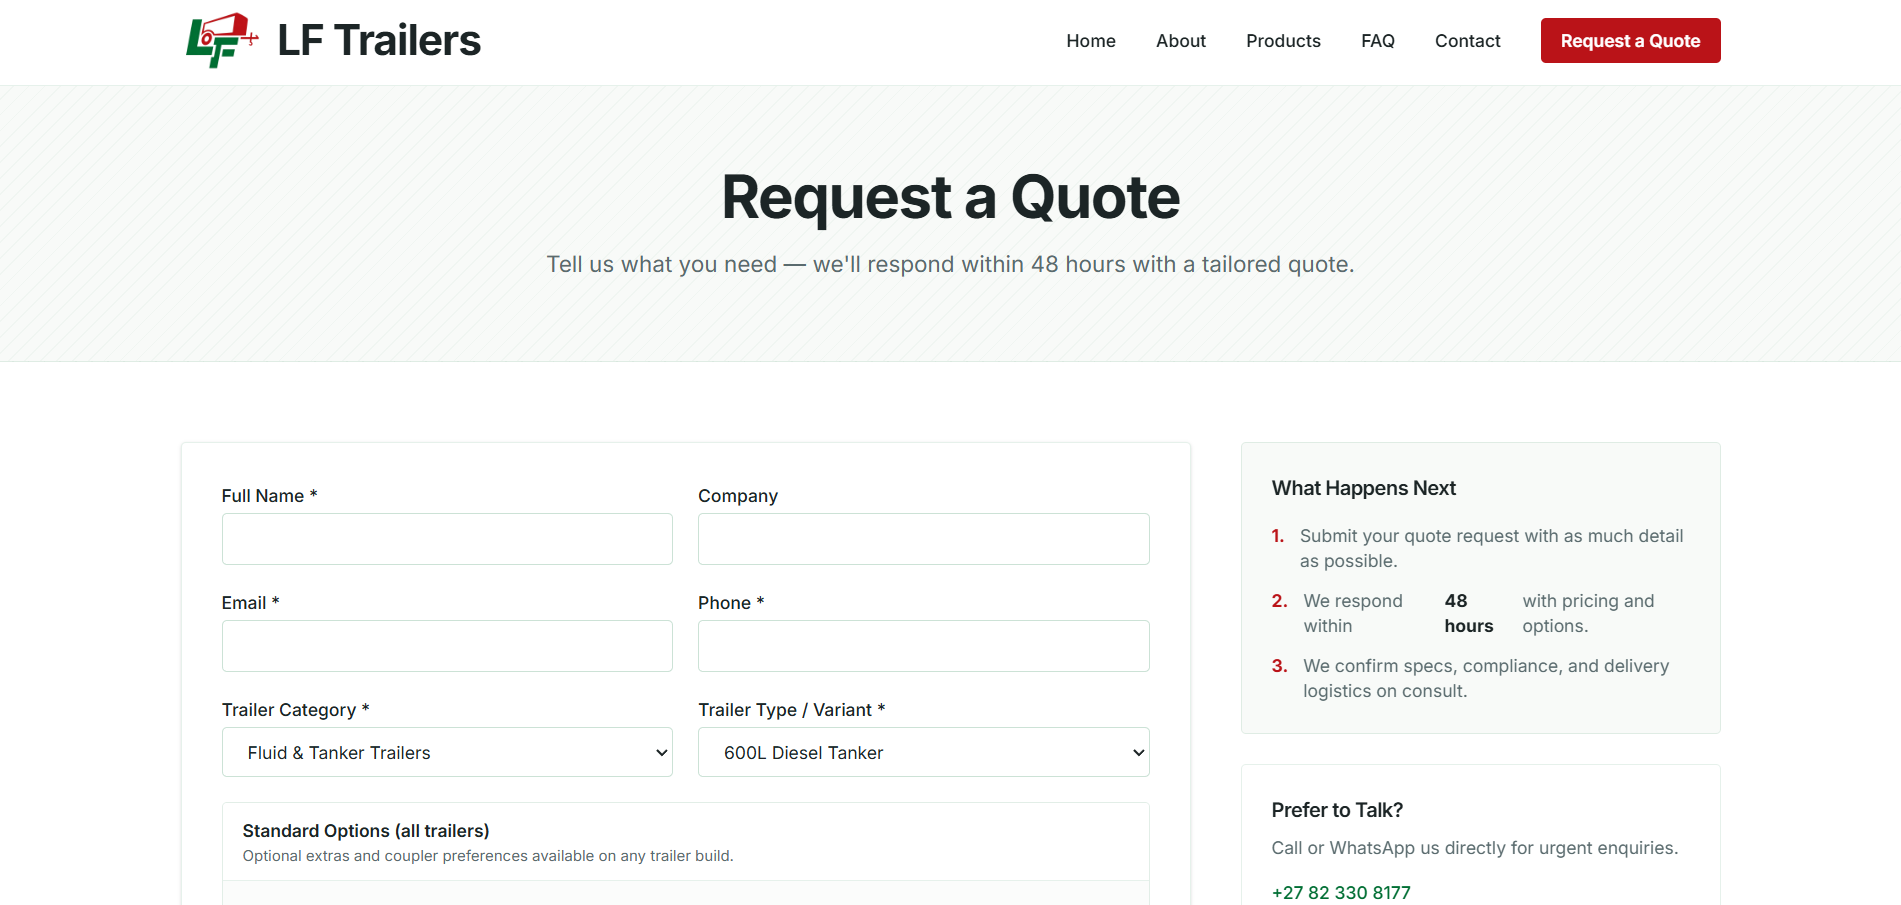
Task: Click the 'We confirm specs, compliance' step text
Action: (1486, 678)
